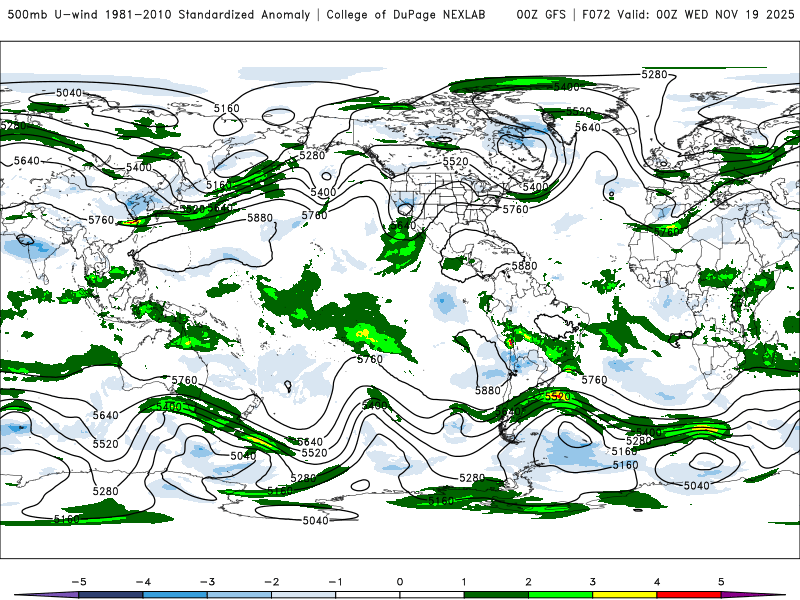Image resolution: width=800 pixels, height=600 pixels.
Task: Click the "500mb U-wind 1981-2010 Standardized Anomaly" title
Action: click(159, 15)
